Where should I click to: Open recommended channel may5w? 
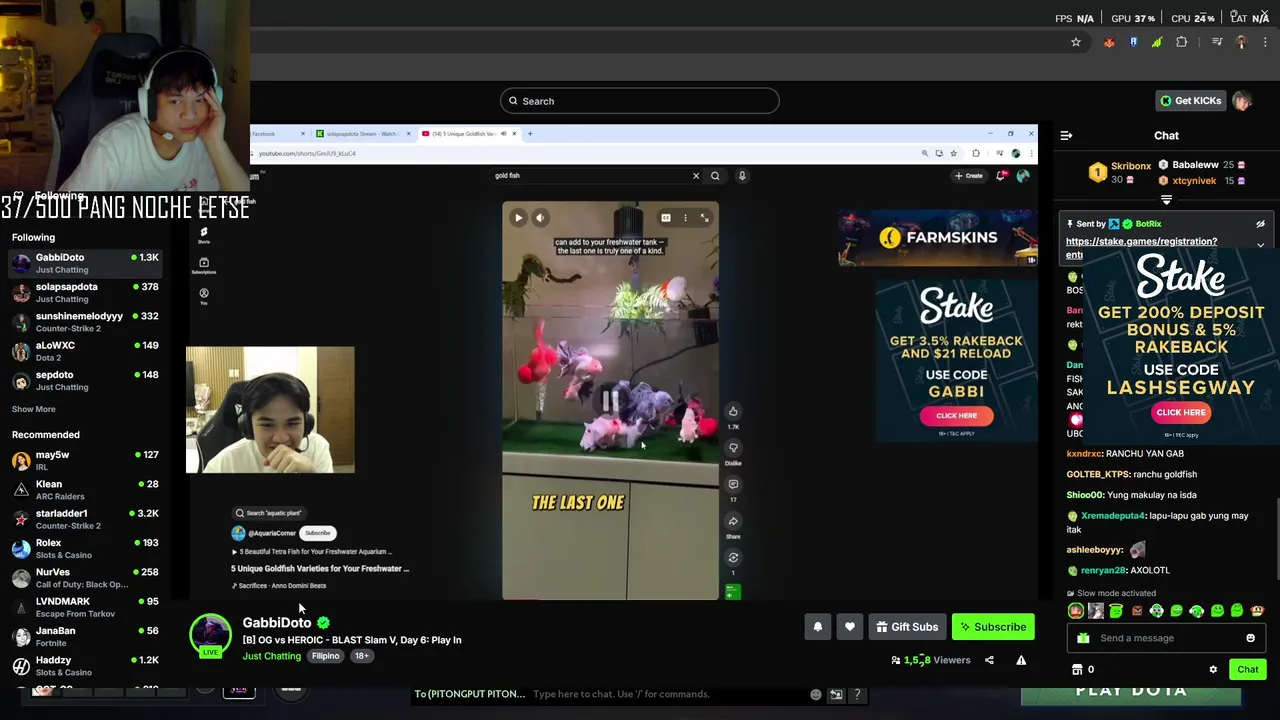[85, 460]
